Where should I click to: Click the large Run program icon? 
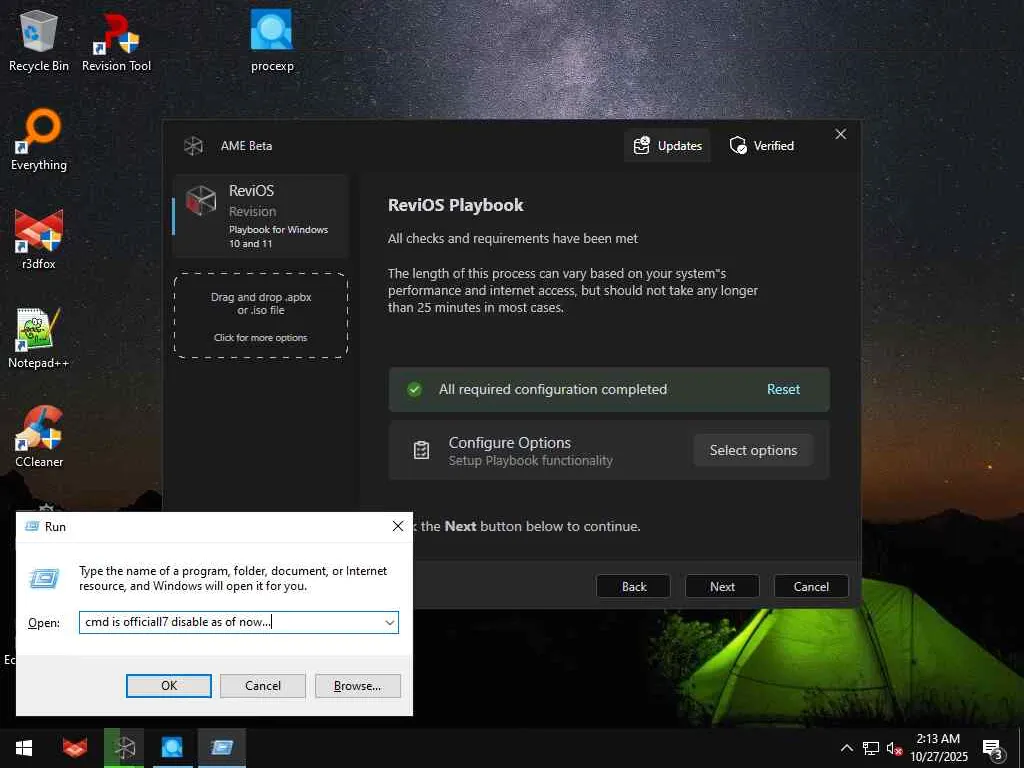tap(44, 578)
